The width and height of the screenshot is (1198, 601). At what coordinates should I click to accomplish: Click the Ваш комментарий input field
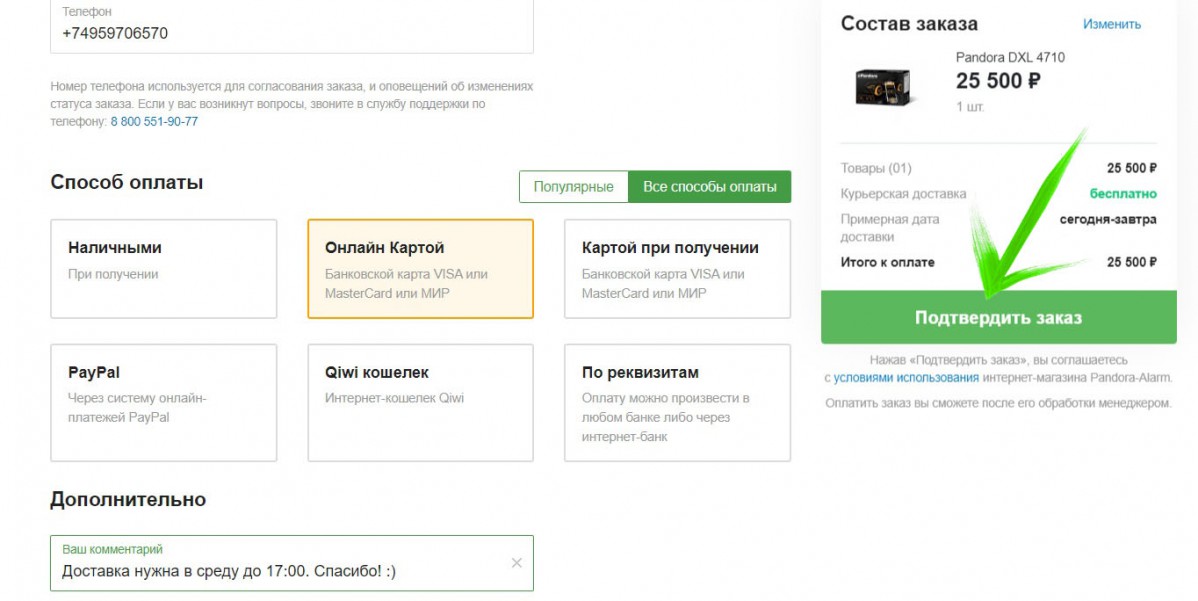(292, 563)
